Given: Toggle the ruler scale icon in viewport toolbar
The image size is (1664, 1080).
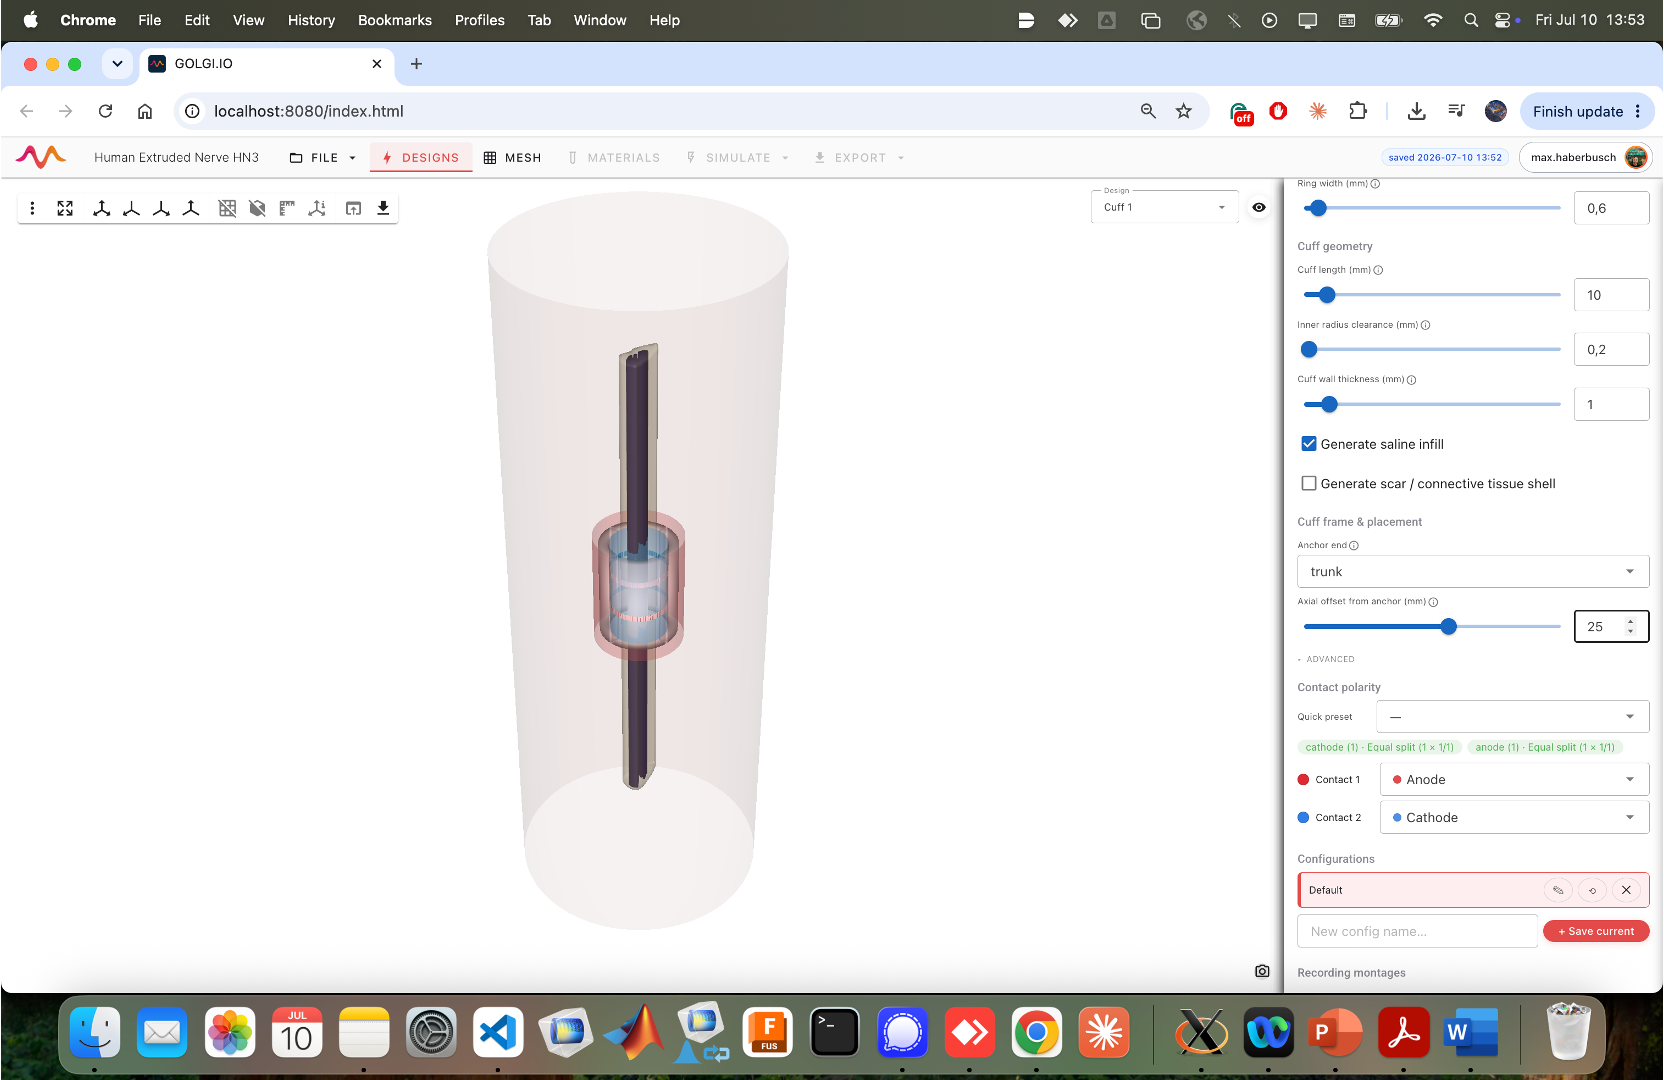Looking at the screenshot, I should pyautogui.click(x=287, y=208).
